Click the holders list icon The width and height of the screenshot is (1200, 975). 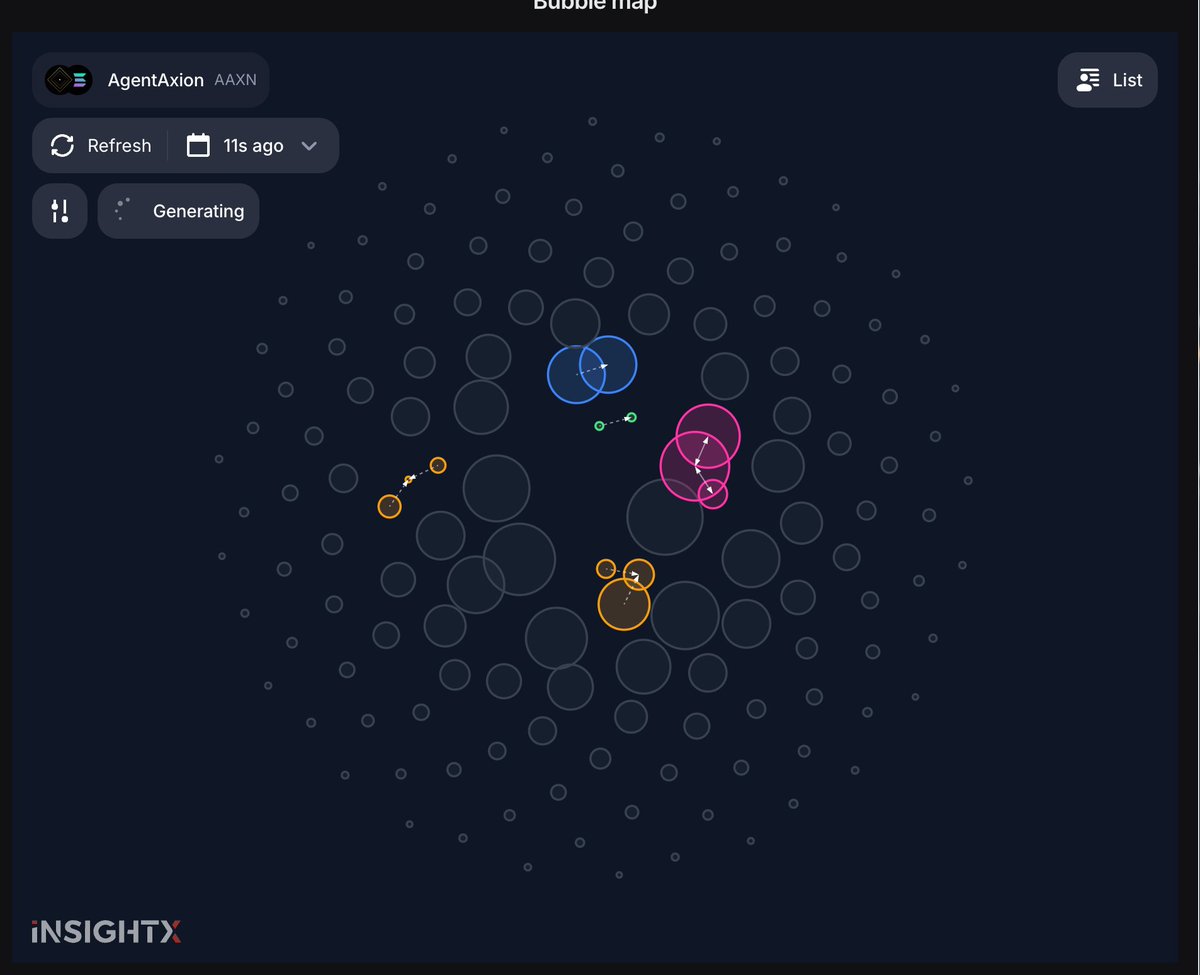pyautogui.click(x=1088, y=80)
